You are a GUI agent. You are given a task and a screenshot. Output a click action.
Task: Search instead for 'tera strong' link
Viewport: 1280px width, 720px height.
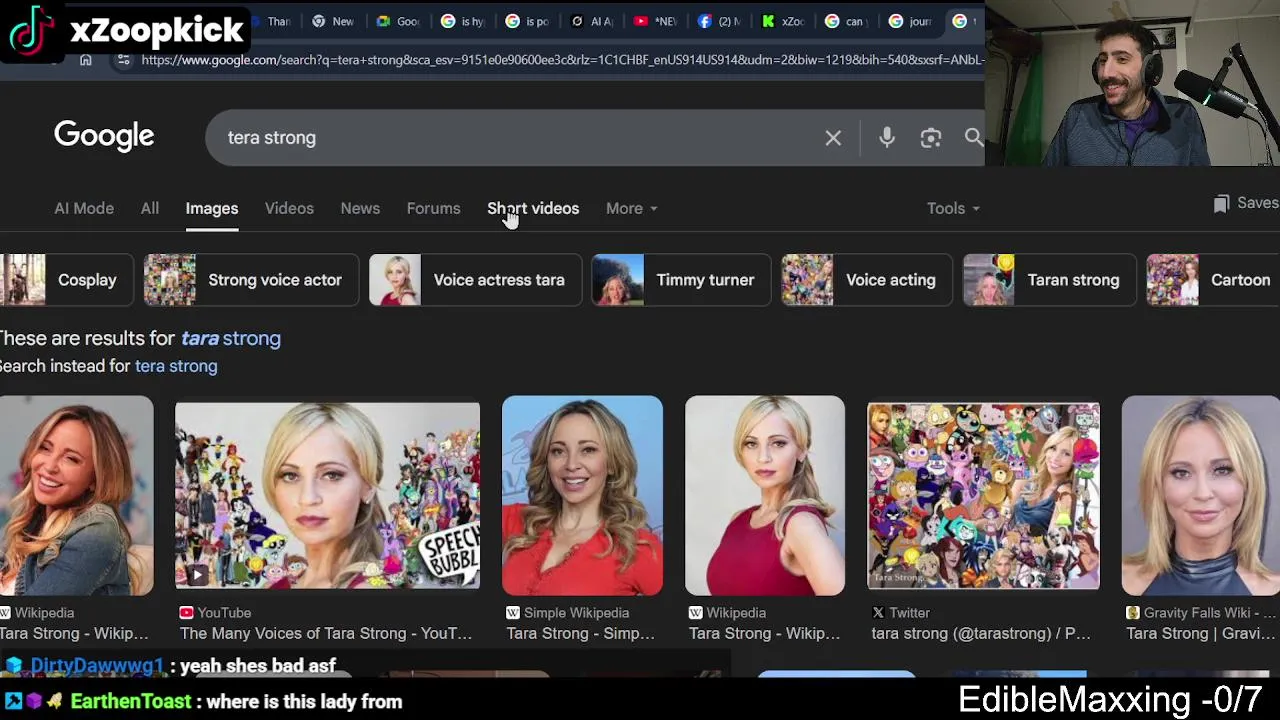tap(176, 366)
